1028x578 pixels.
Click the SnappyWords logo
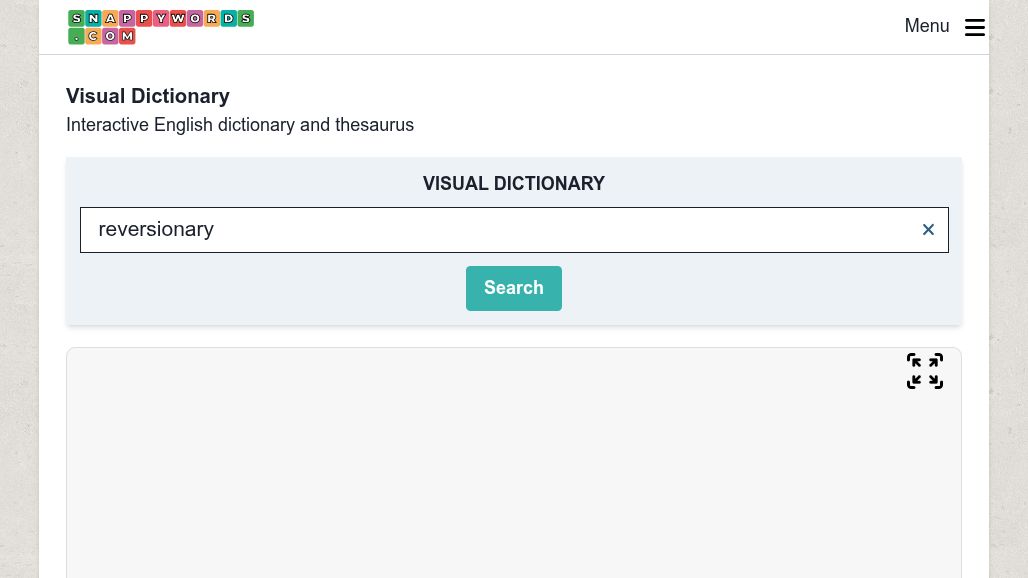click(x=160, y=27)
